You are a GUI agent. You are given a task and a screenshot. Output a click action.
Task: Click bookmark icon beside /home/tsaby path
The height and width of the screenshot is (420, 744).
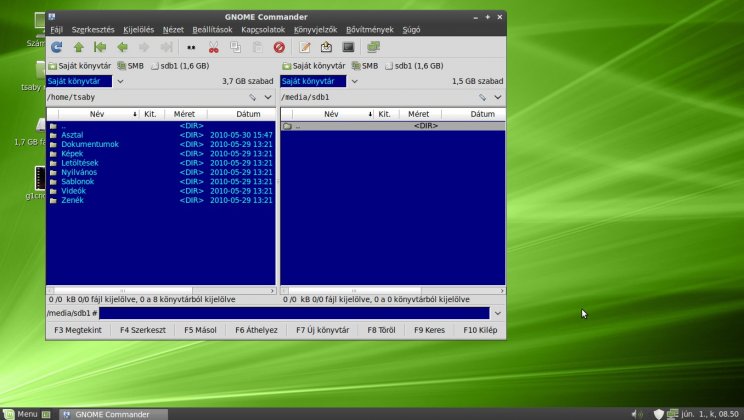coord(253,97)
